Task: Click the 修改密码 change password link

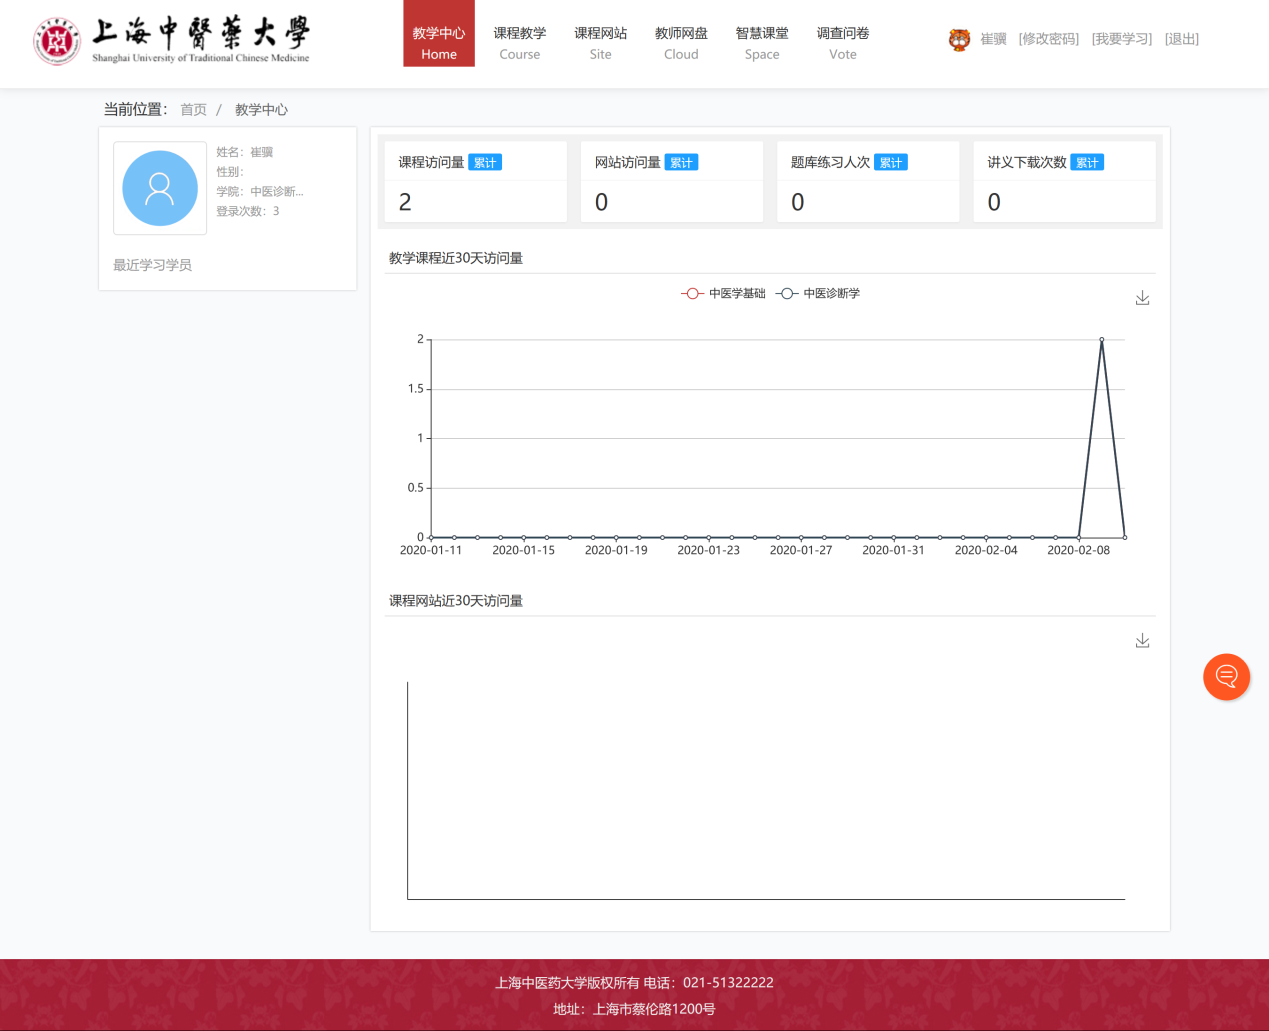Action: coord(1048,39)
